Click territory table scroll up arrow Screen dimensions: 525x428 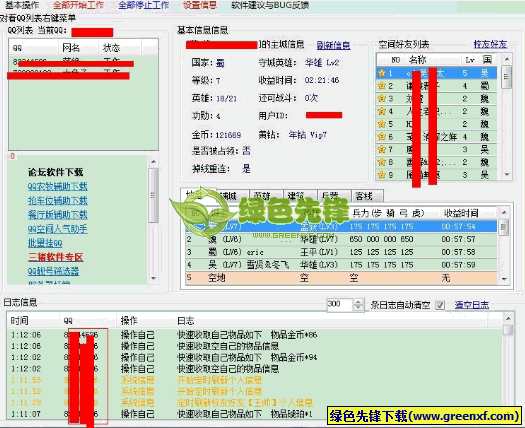pyautogui.click(x=504, y=213)
